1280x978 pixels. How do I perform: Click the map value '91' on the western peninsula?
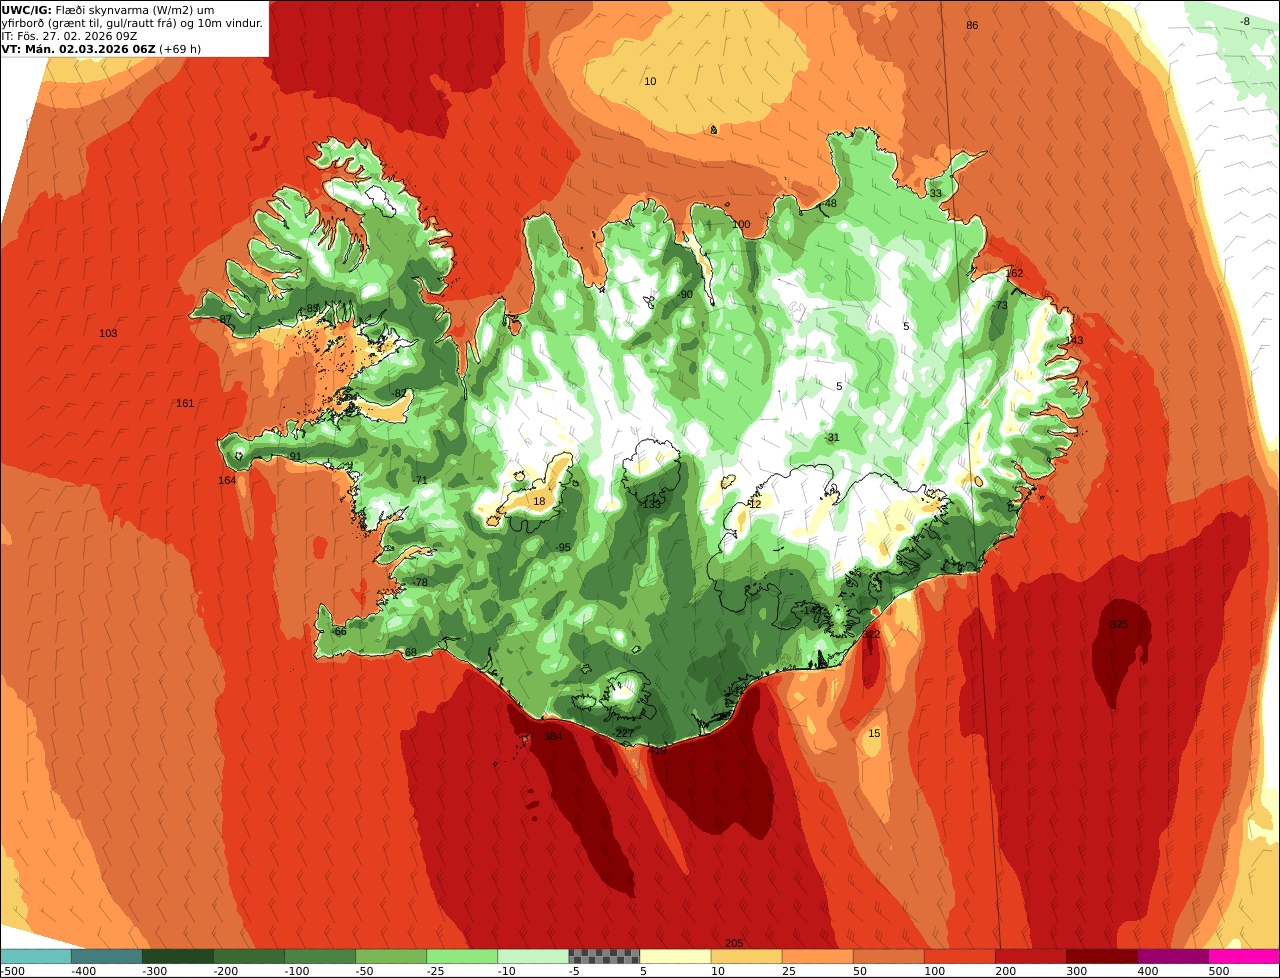coord(295,456)
